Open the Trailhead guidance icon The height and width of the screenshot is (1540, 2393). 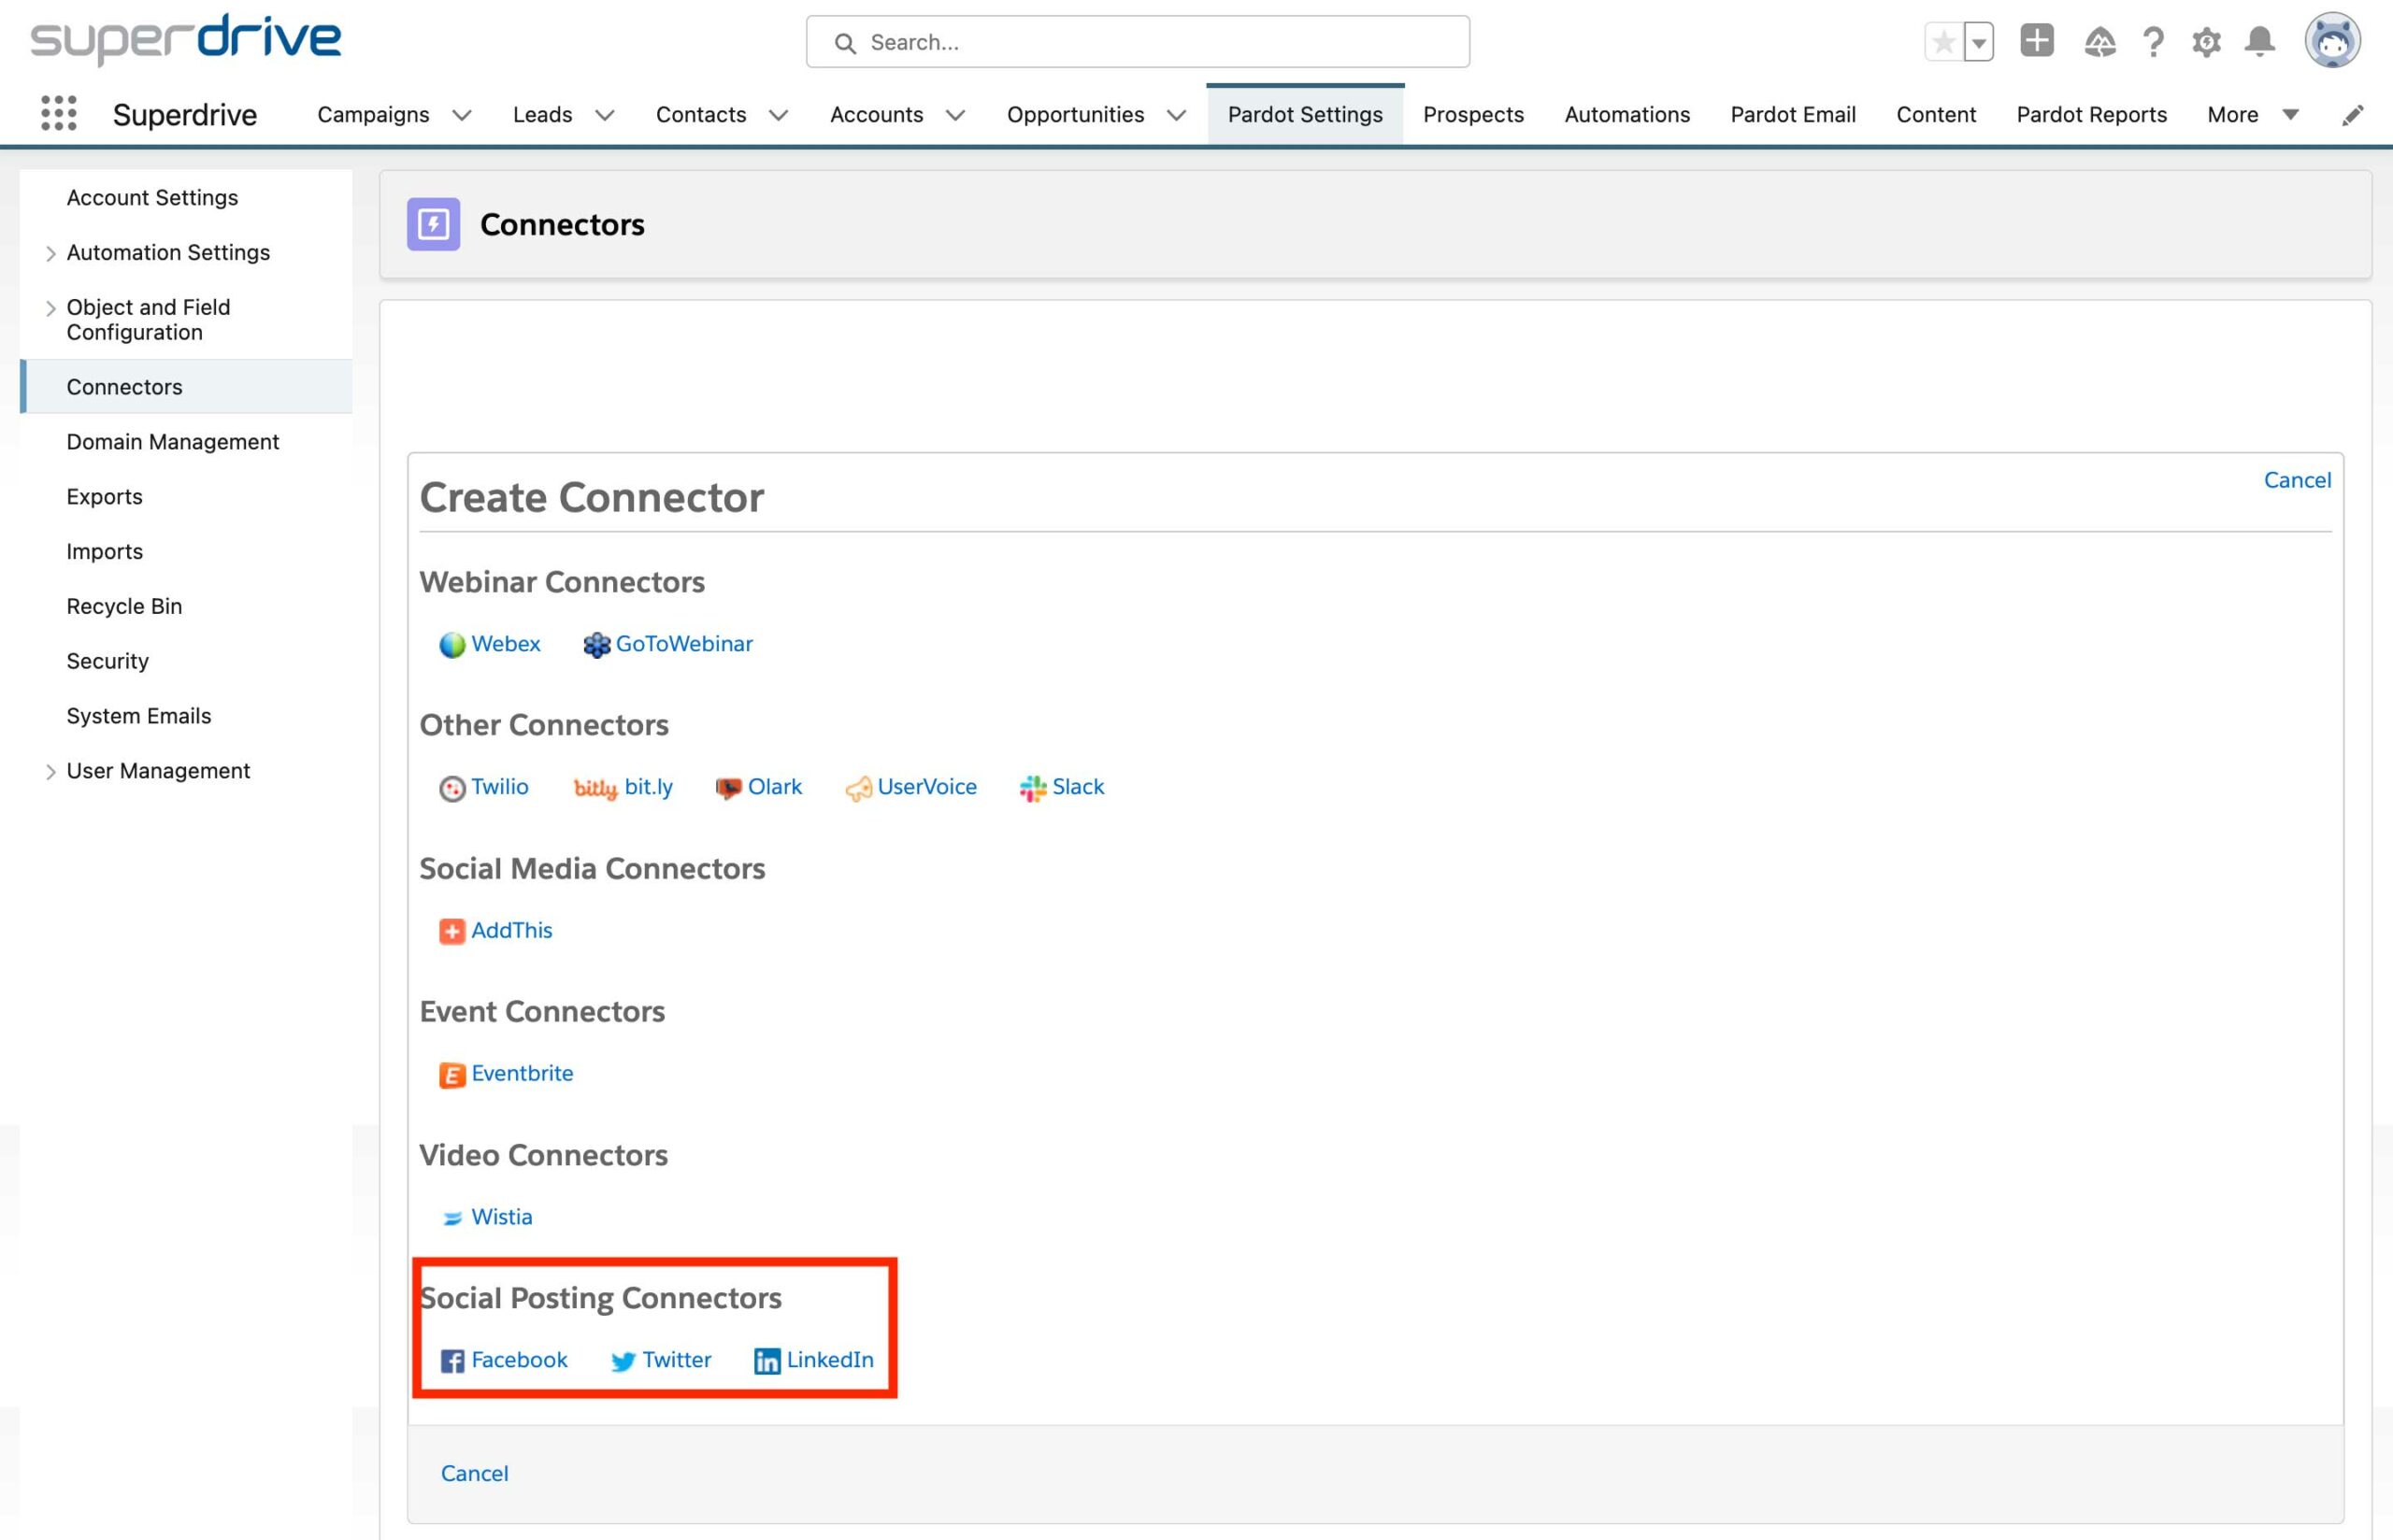point(2099,42)
